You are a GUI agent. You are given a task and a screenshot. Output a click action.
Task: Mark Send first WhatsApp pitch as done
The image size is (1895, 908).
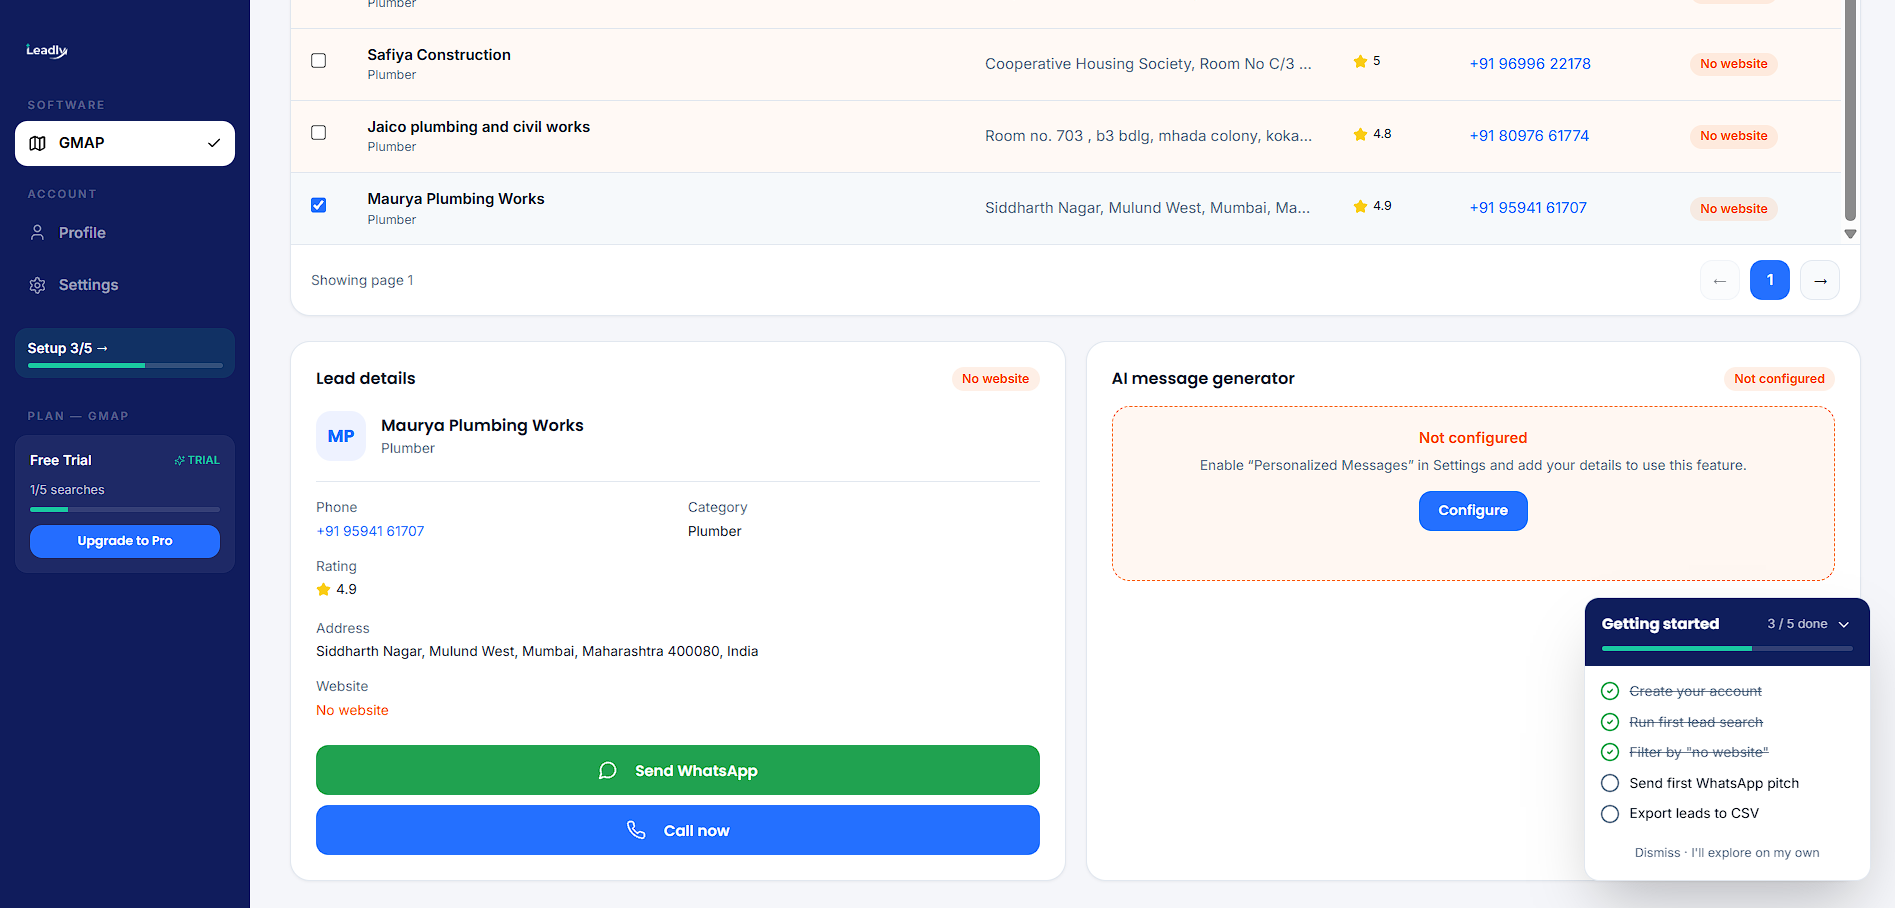coord(1610,783)
